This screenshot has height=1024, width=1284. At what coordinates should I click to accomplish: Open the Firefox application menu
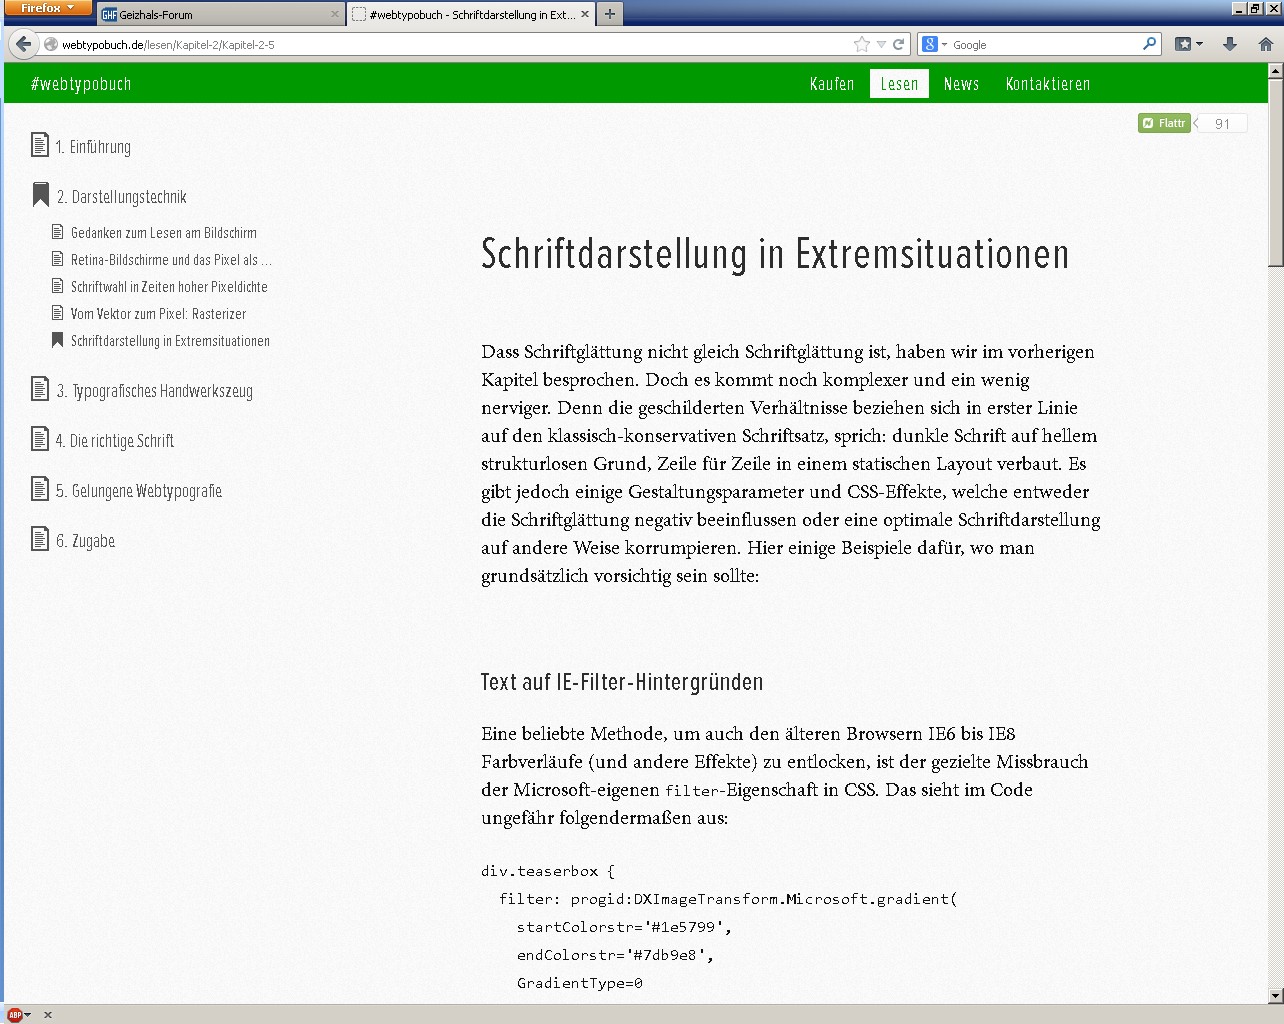coord(47,8)
